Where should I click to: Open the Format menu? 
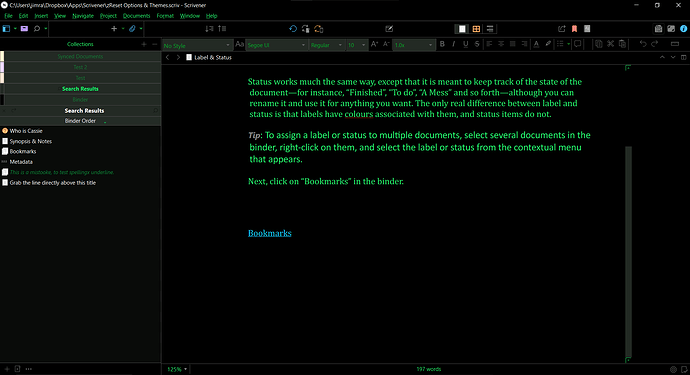[x=165, y=16]
